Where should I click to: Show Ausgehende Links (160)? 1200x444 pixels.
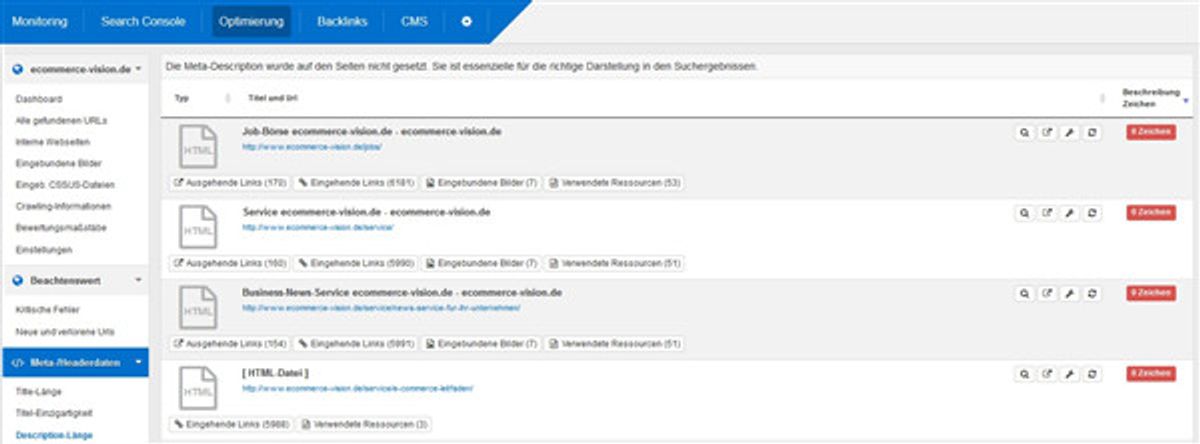tap(231, 263)
